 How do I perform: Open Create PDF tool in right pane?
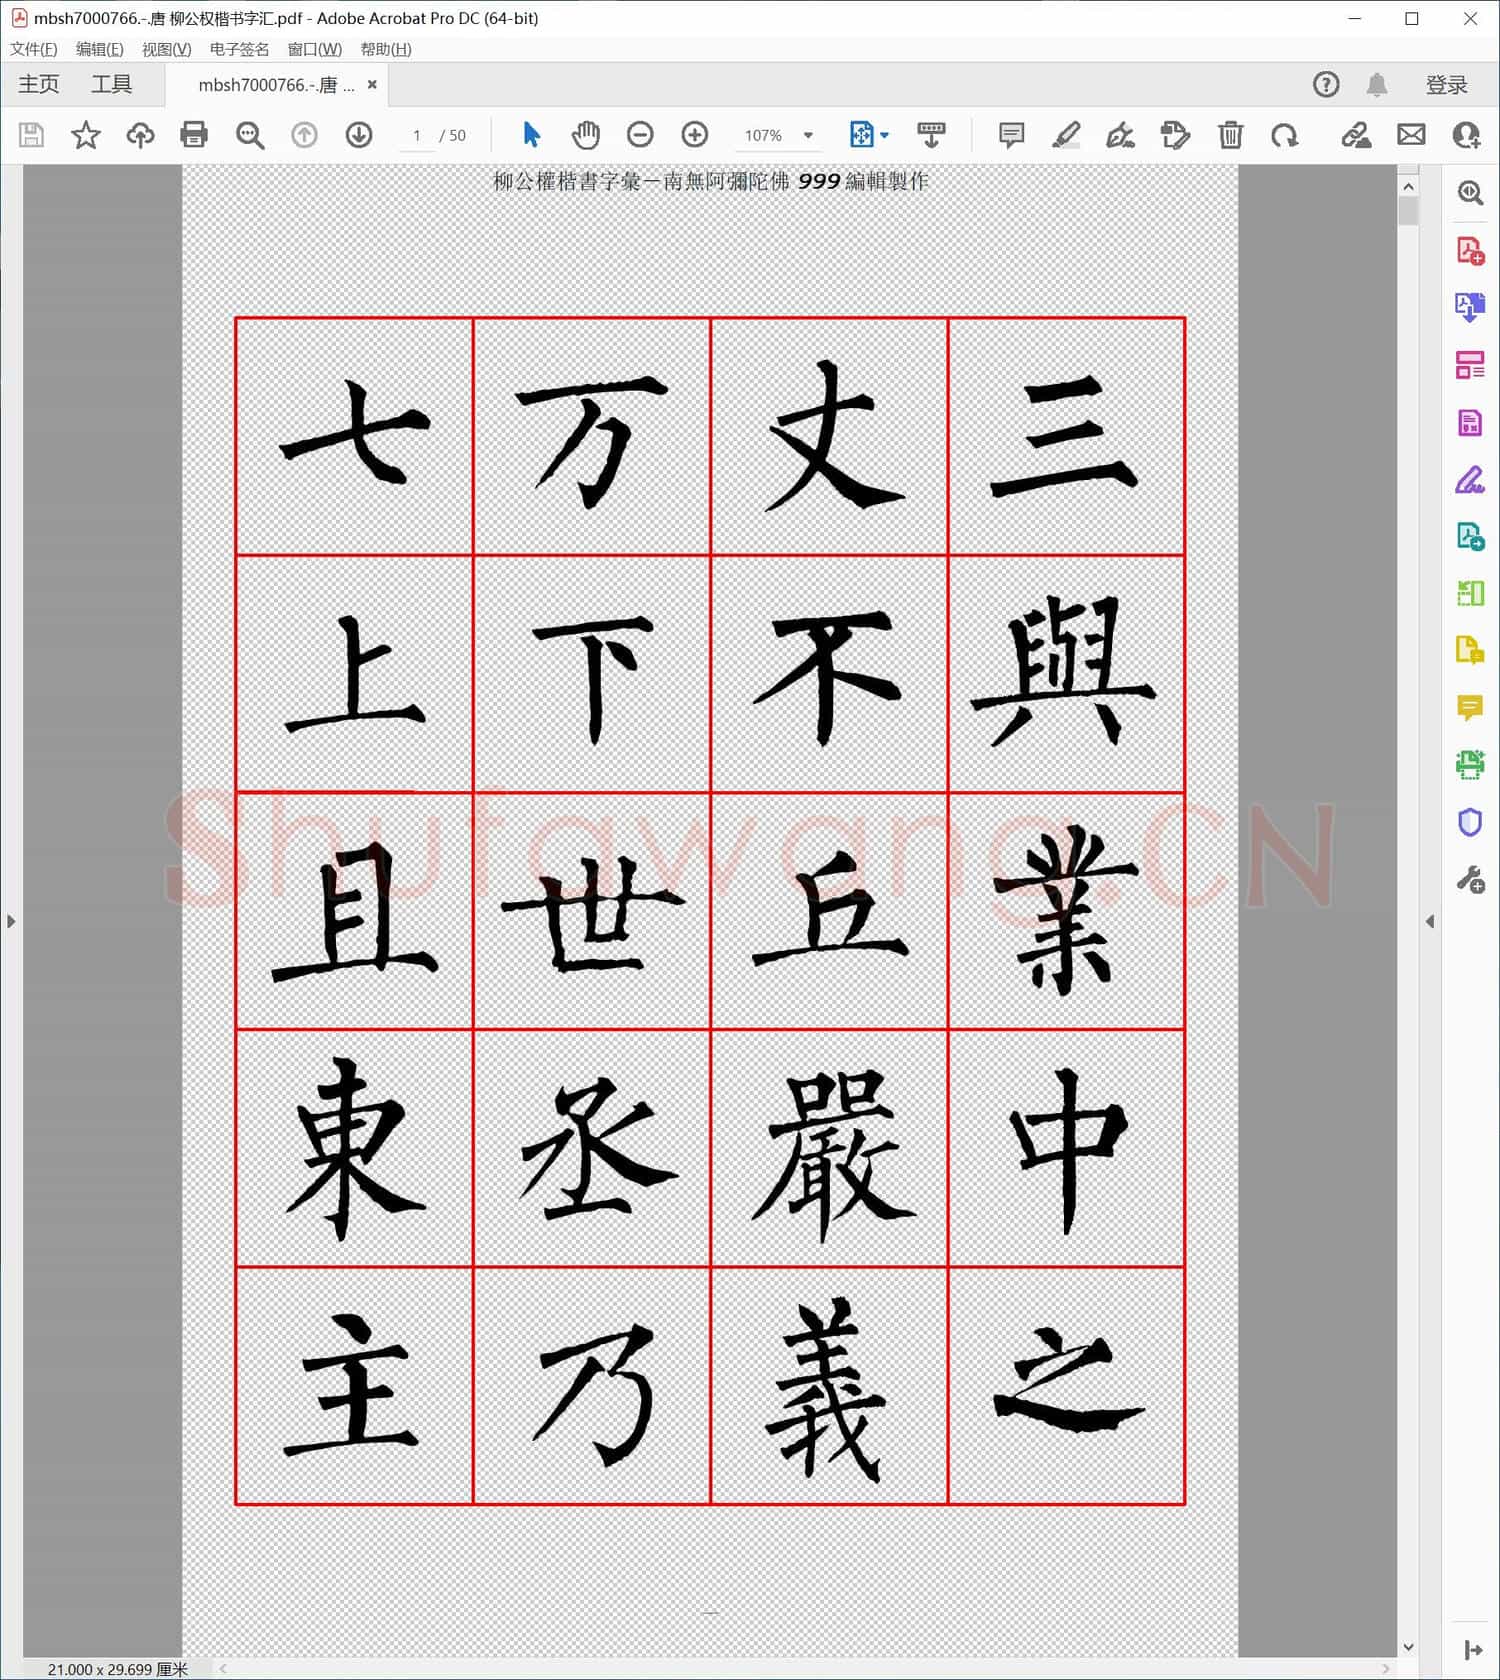[1470, 250]
